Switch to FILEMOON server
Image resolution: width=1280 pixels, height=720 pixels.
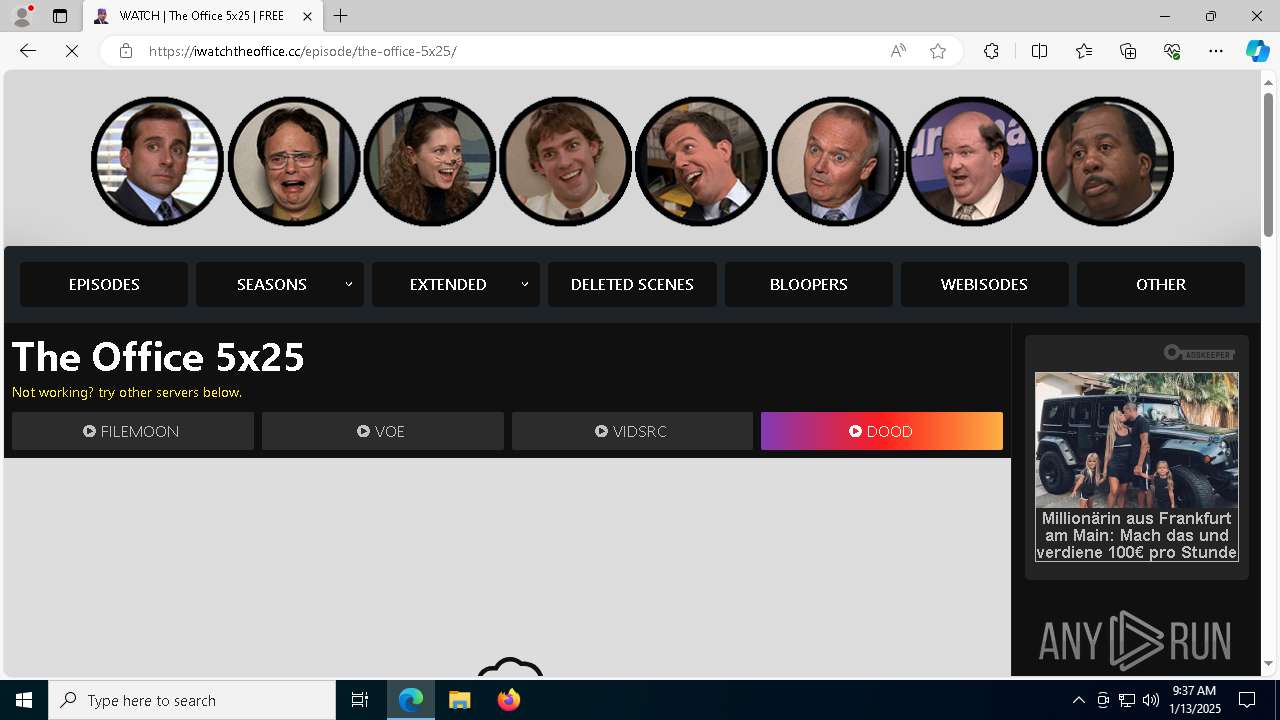click(x=133, y=431)
